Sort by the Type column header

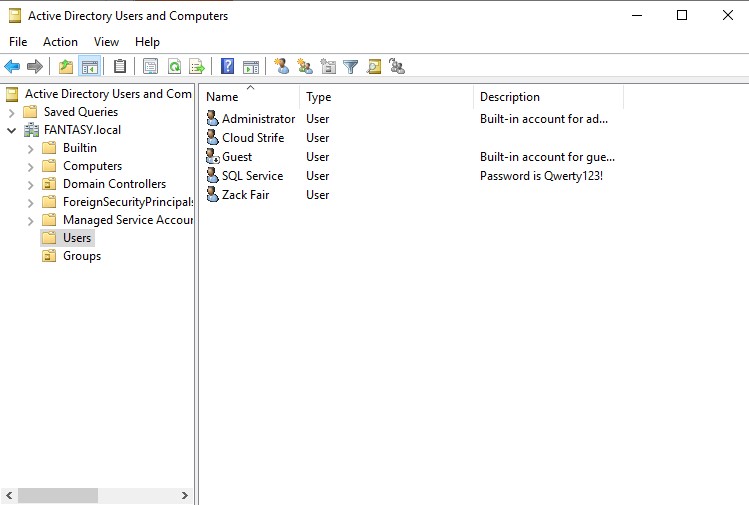tap(386, 97)
